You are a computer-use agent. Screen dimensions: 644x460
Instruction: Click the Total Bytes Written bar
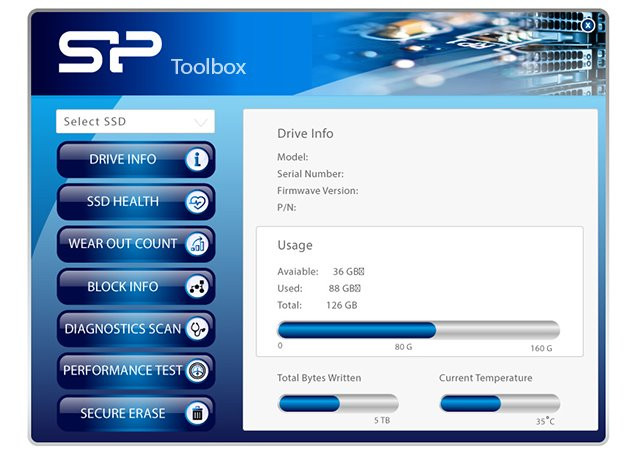(x=338, y=403)
